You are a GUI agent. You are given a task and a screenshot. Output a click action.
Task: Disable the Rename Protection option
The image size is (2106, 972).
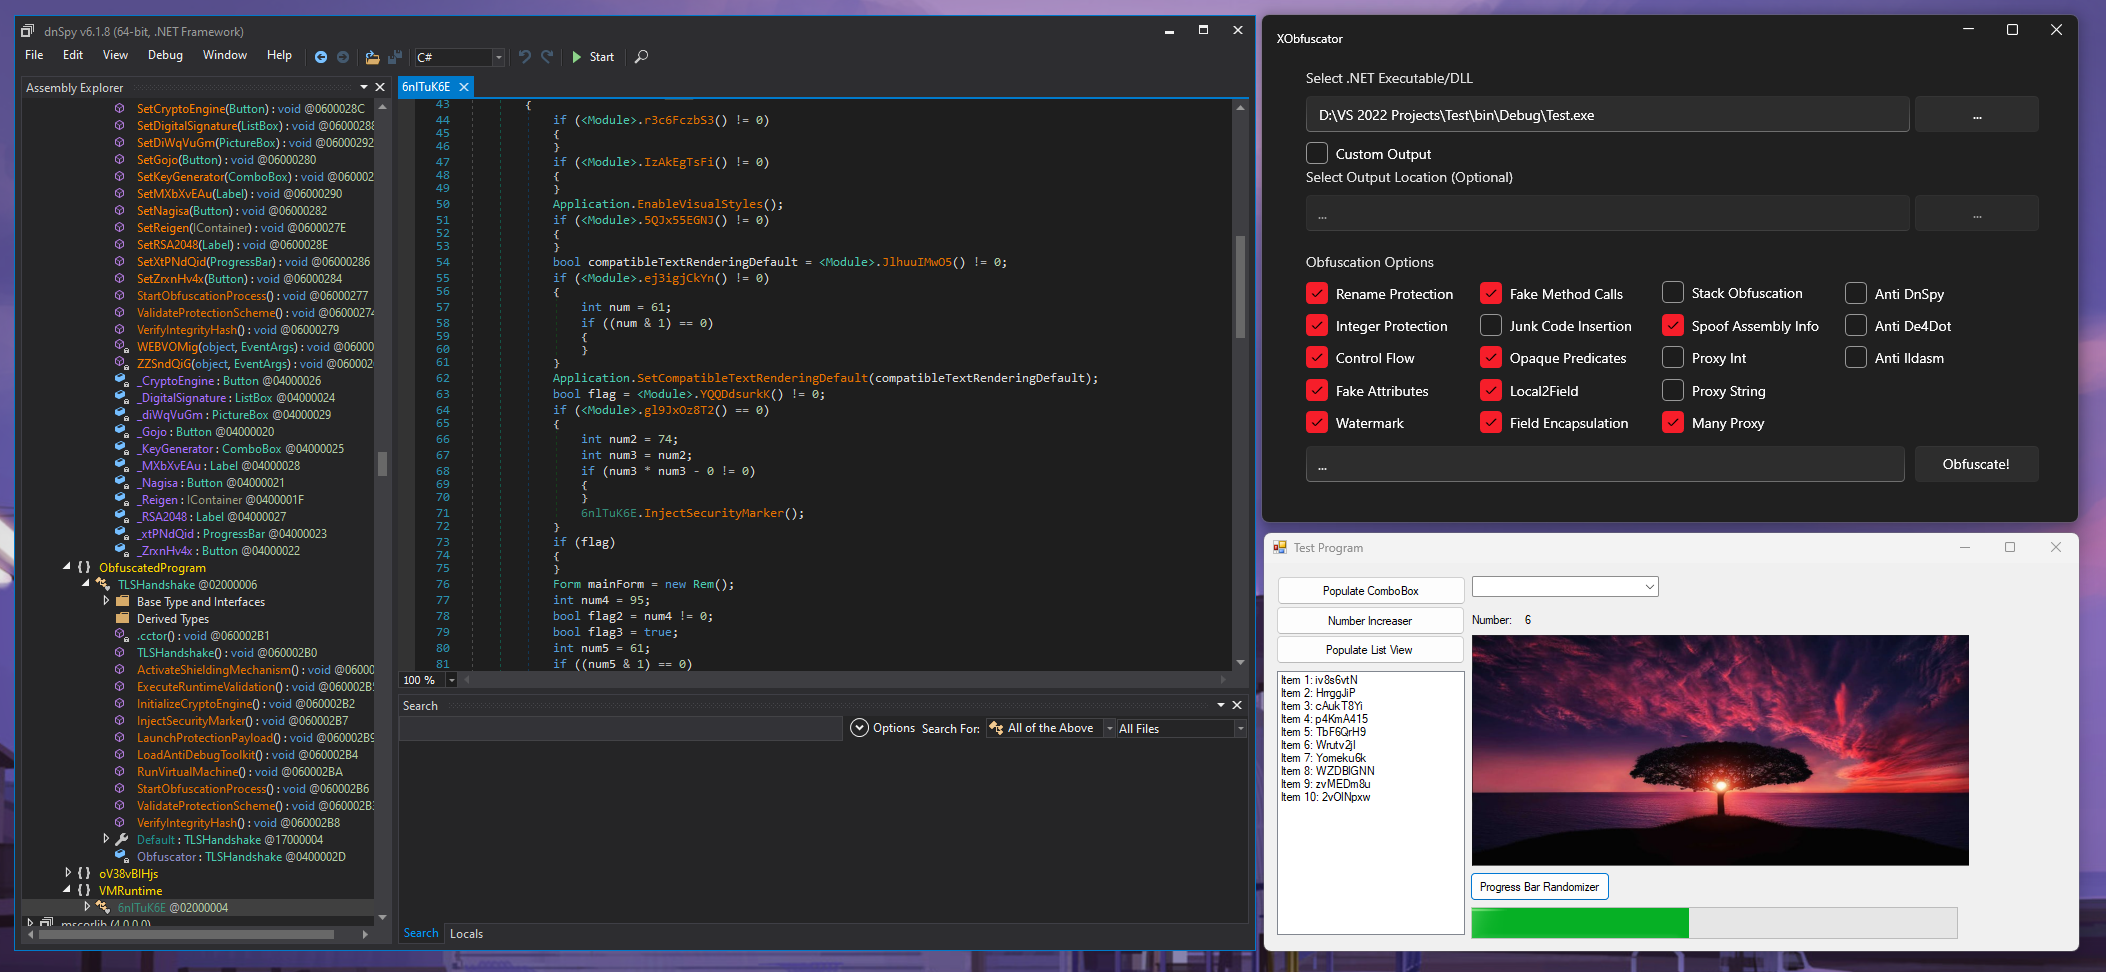pos(1317,293)
